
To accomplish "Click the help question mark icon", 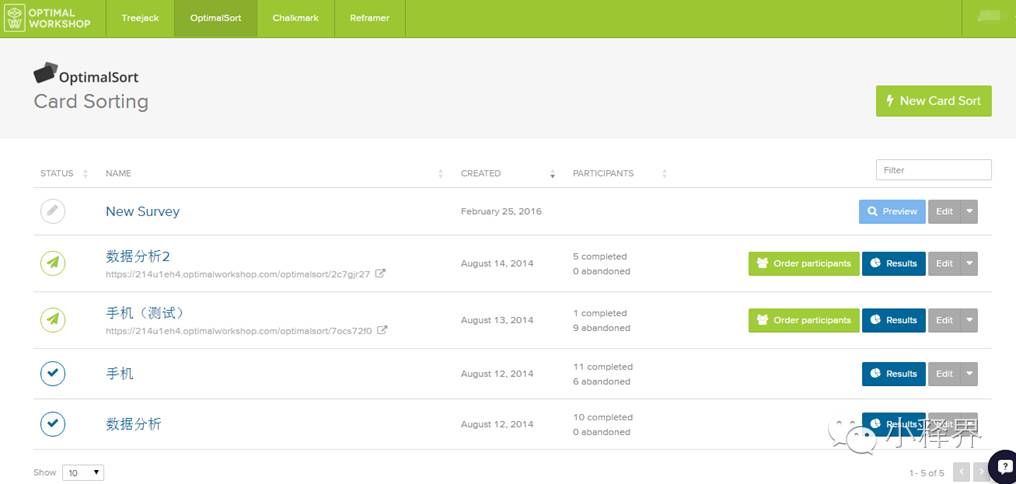I will point(1002,467).
